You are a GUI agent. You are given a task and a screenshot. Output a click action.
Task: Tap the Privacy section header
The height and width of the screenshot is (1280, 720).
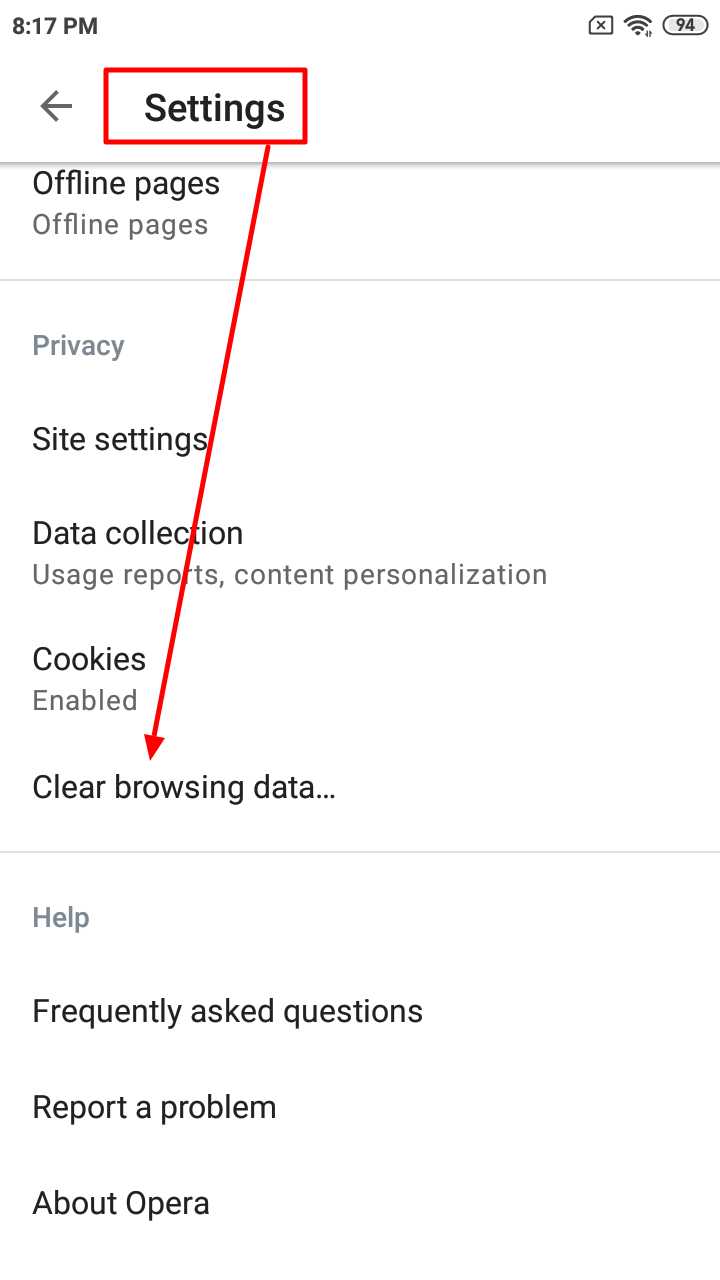tap(78, 346)
